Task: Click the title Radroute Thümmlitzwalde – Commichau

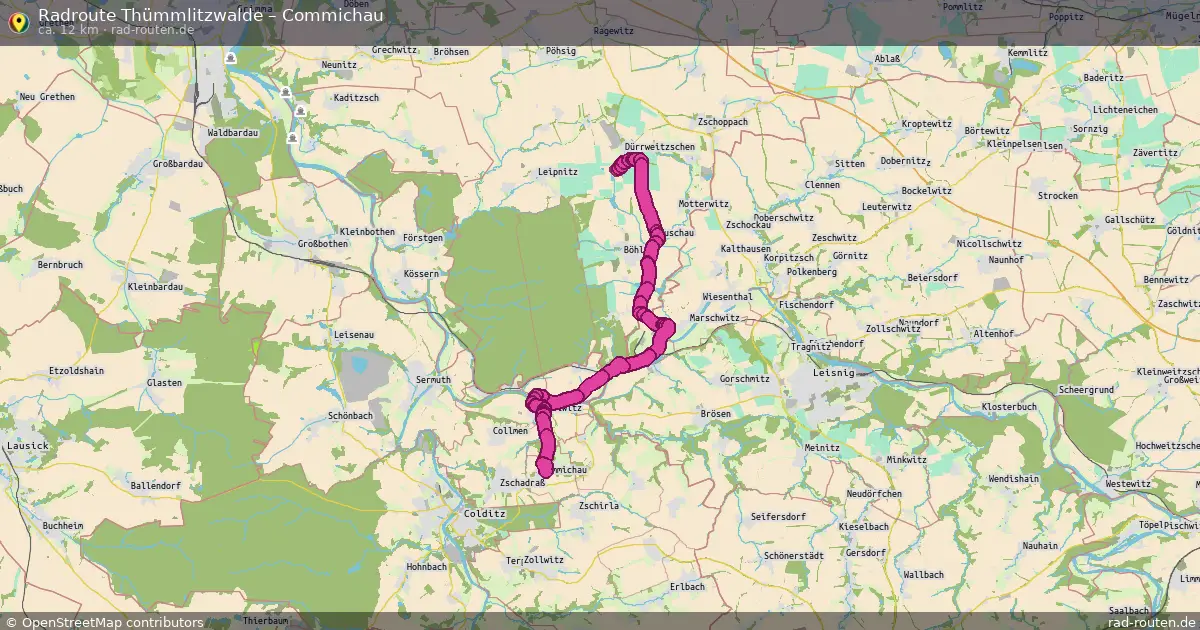Action: (x=210, y=14)
